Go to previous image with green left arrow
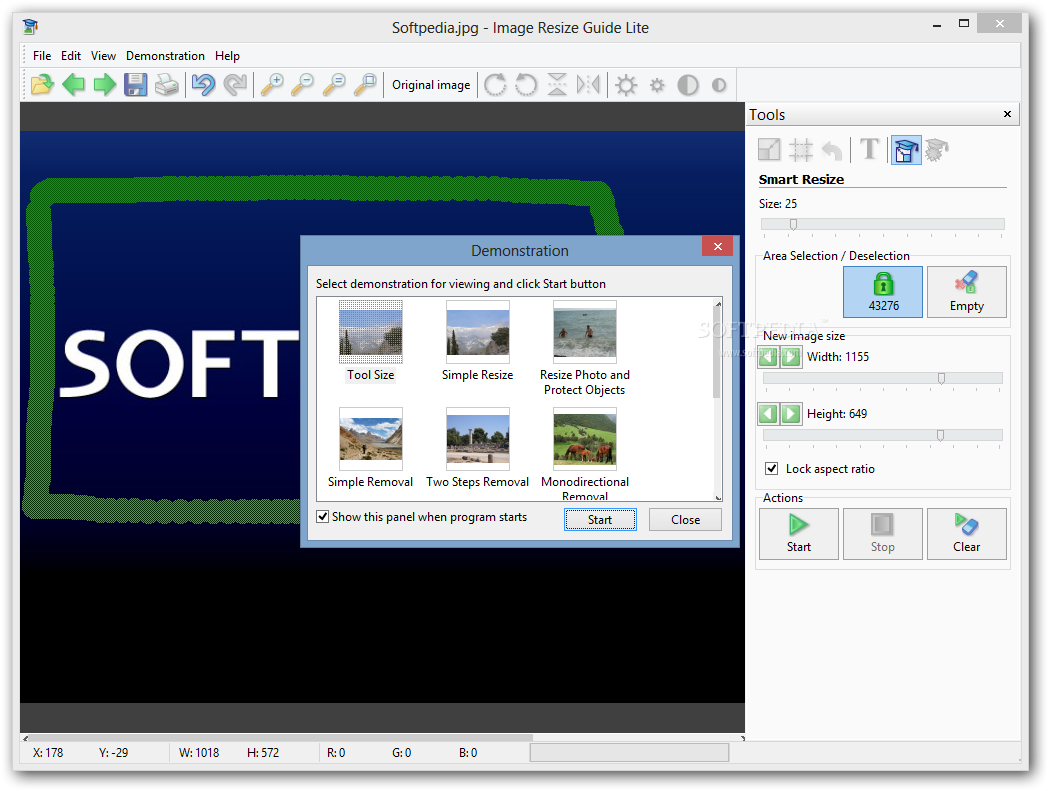Screen dimensions: 1049x791 (x=73, y=85)
